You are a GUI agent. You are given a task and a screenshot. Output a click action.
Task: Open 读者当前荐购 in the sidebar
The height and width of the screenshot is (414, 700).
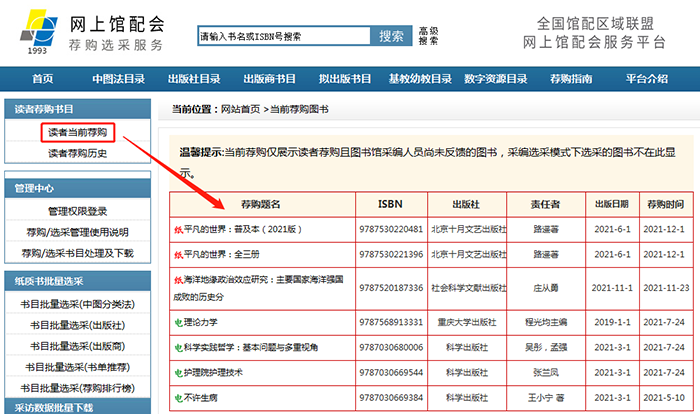point(78,132)
